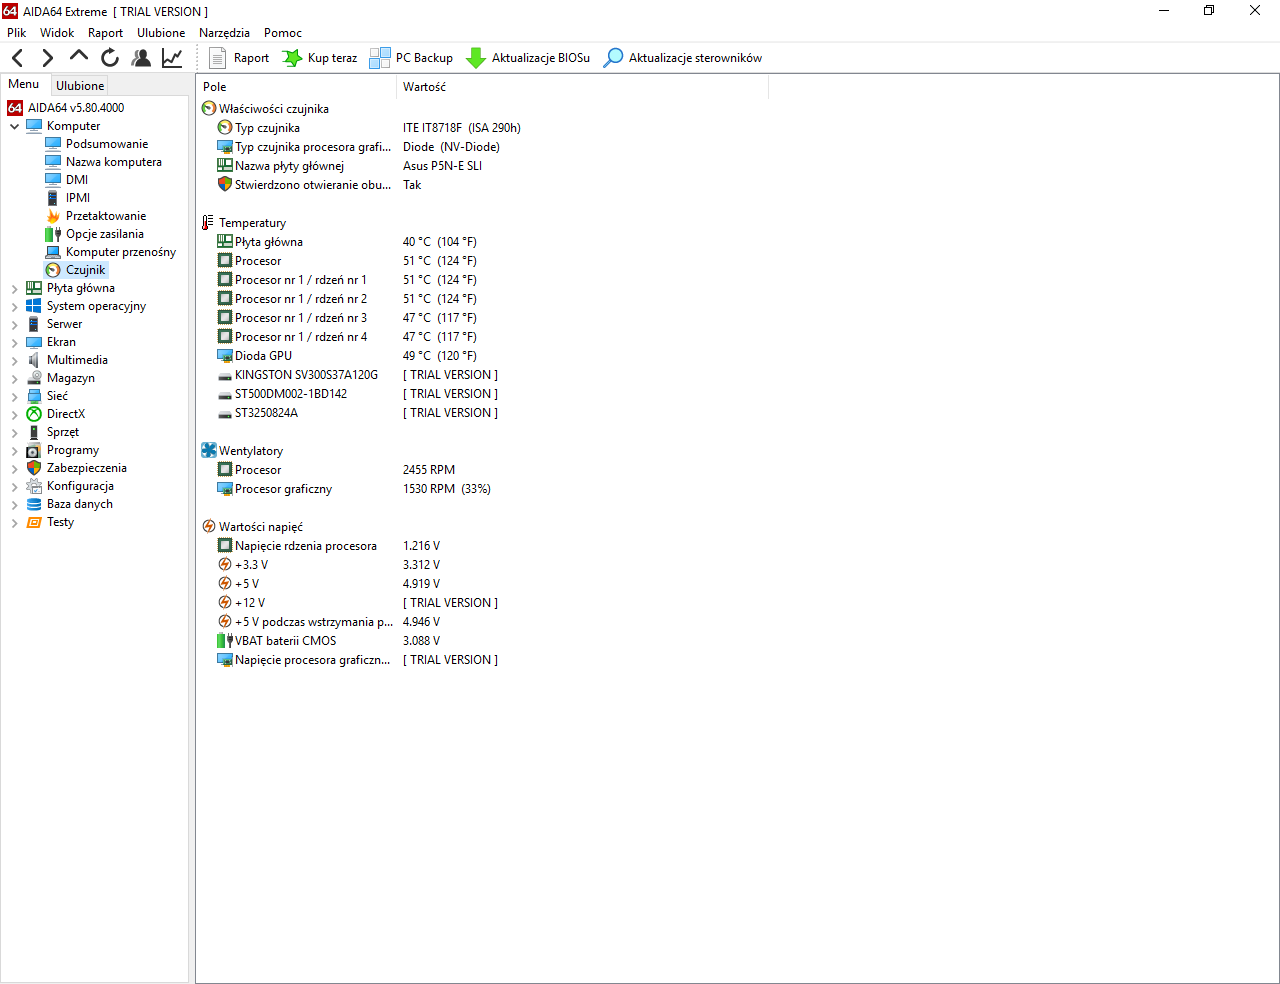Expand the Magazyn tree node
The image size is (1280, 984).
coord(14,379)
